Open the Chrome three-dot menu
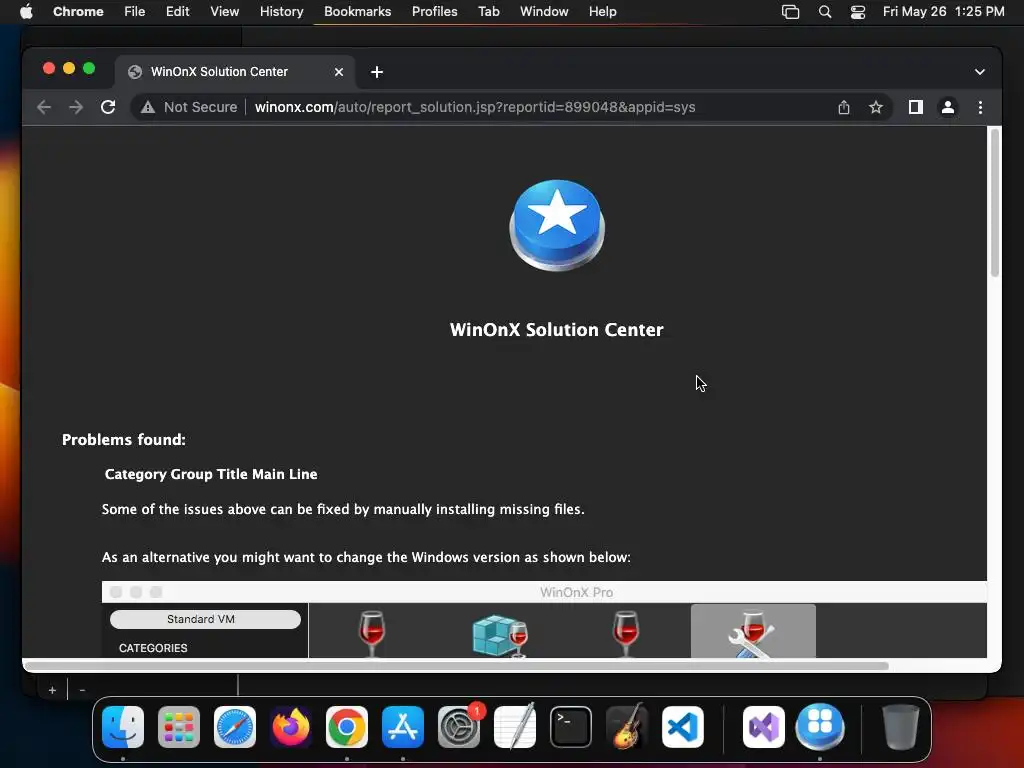1024x768 pixels. (980, 107)
